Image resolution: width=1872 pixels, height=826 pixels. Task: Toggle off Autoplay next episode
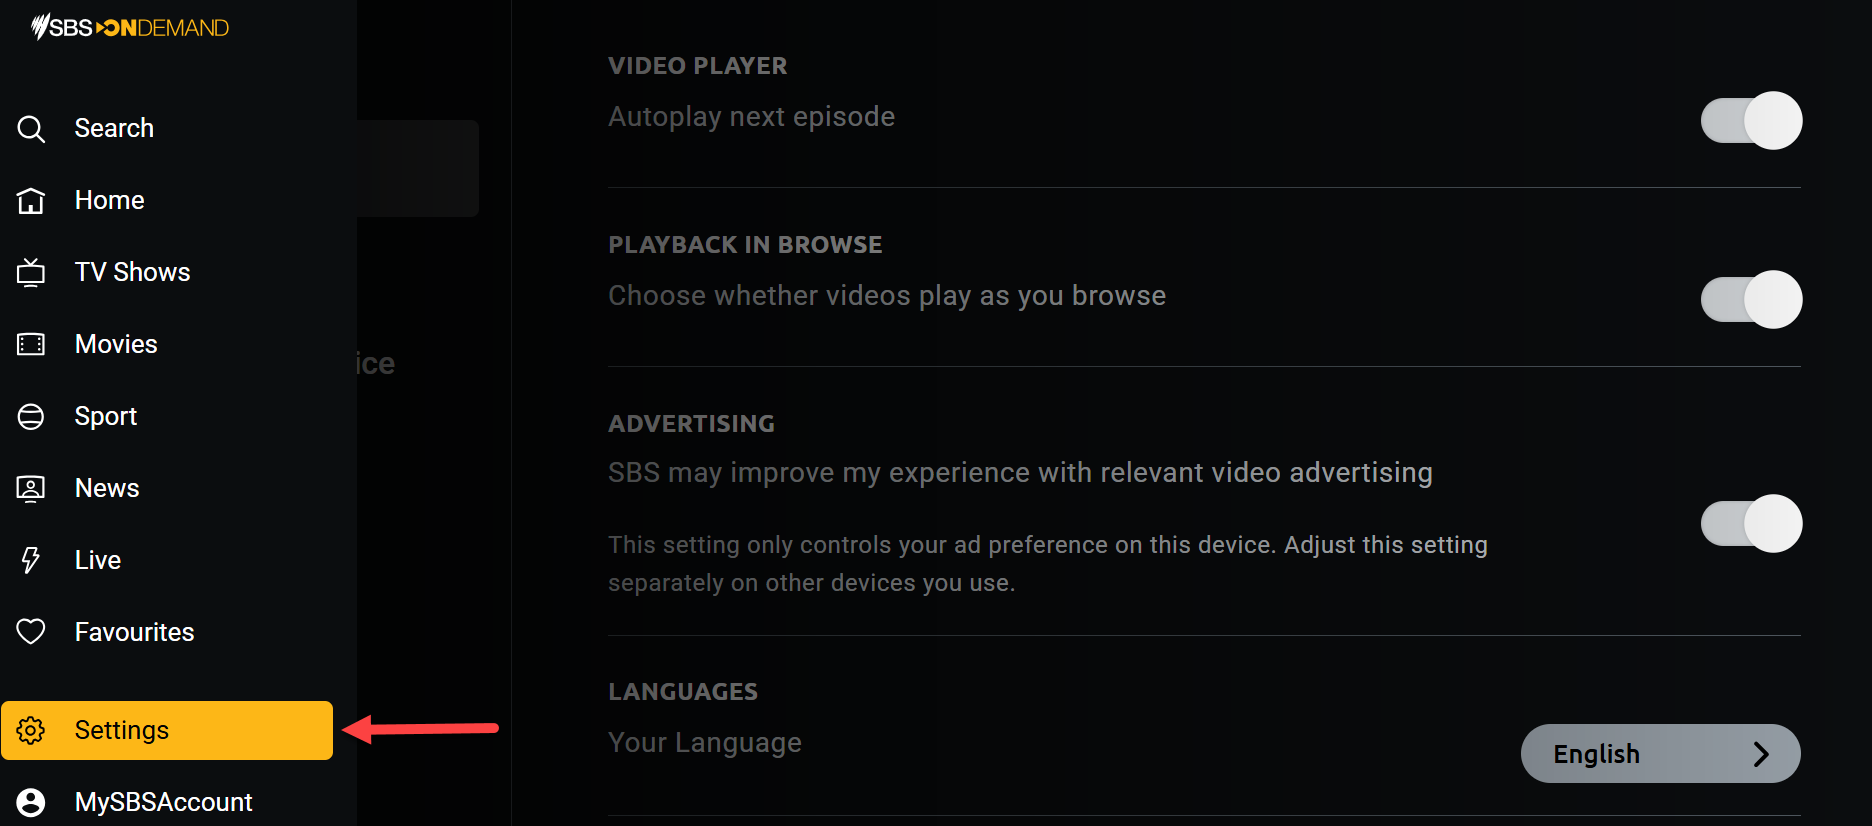click(1750, 120)
